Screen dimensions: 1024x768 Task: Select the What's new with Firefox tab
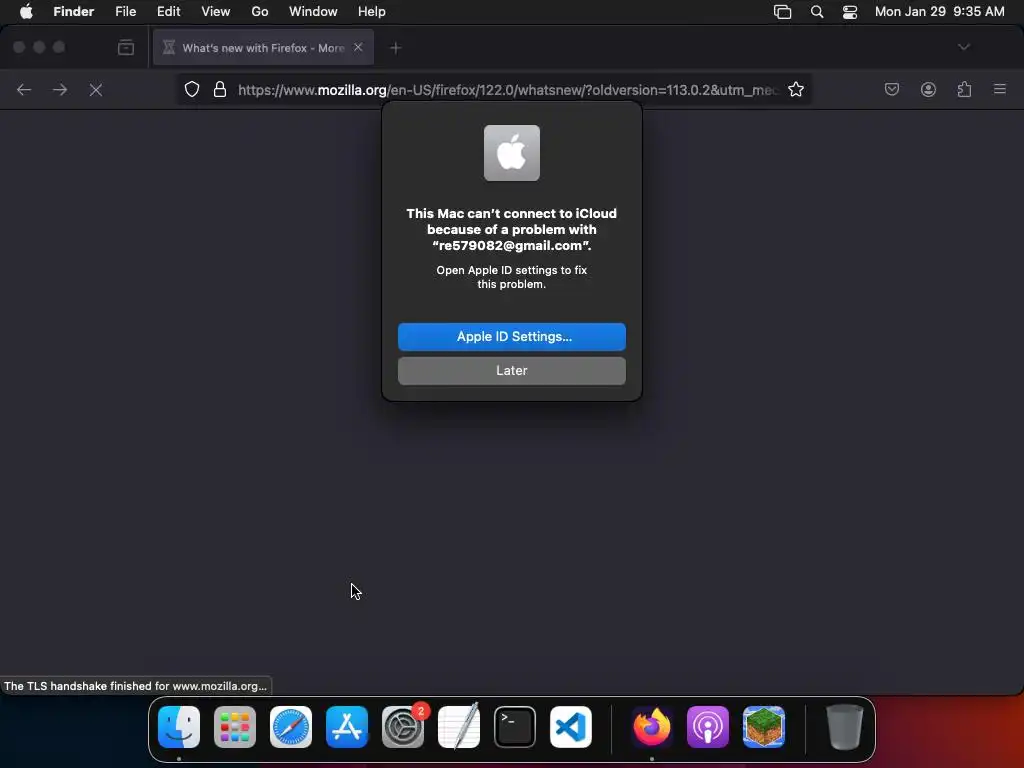263,48
